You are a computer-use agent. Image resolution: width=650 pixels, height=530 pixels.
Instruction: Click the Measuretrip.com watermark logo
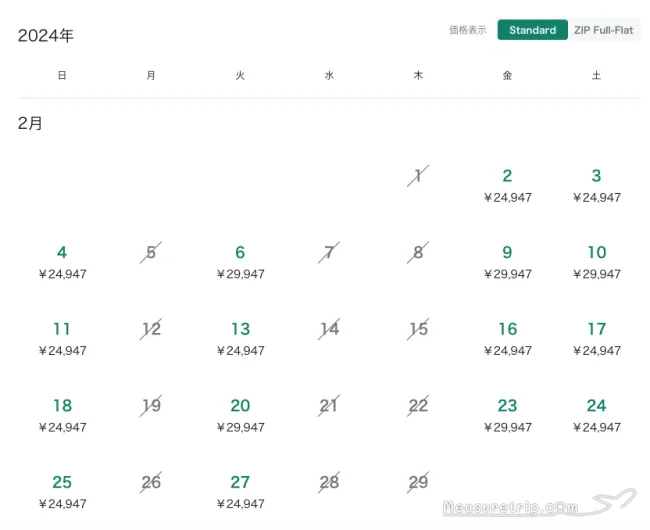tap(539, 502)
